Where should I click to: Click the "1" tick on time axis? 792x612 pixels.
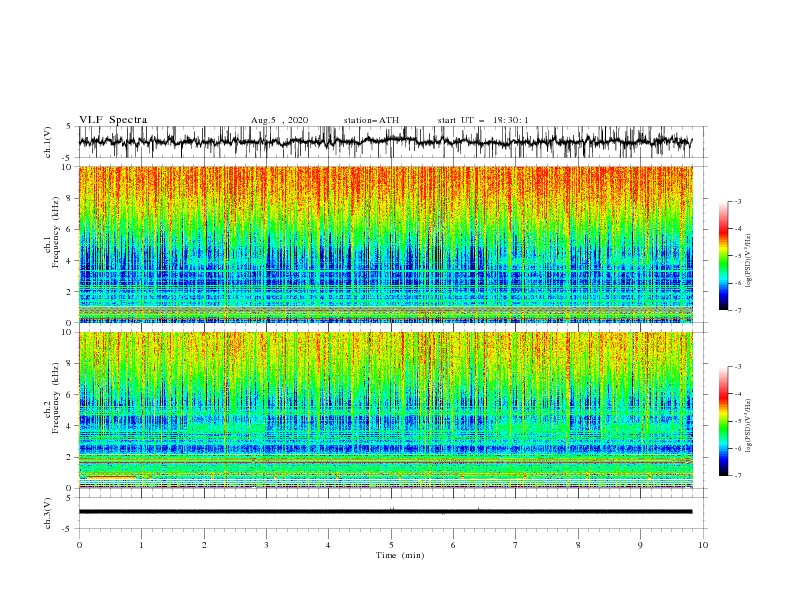click(141, 545)
